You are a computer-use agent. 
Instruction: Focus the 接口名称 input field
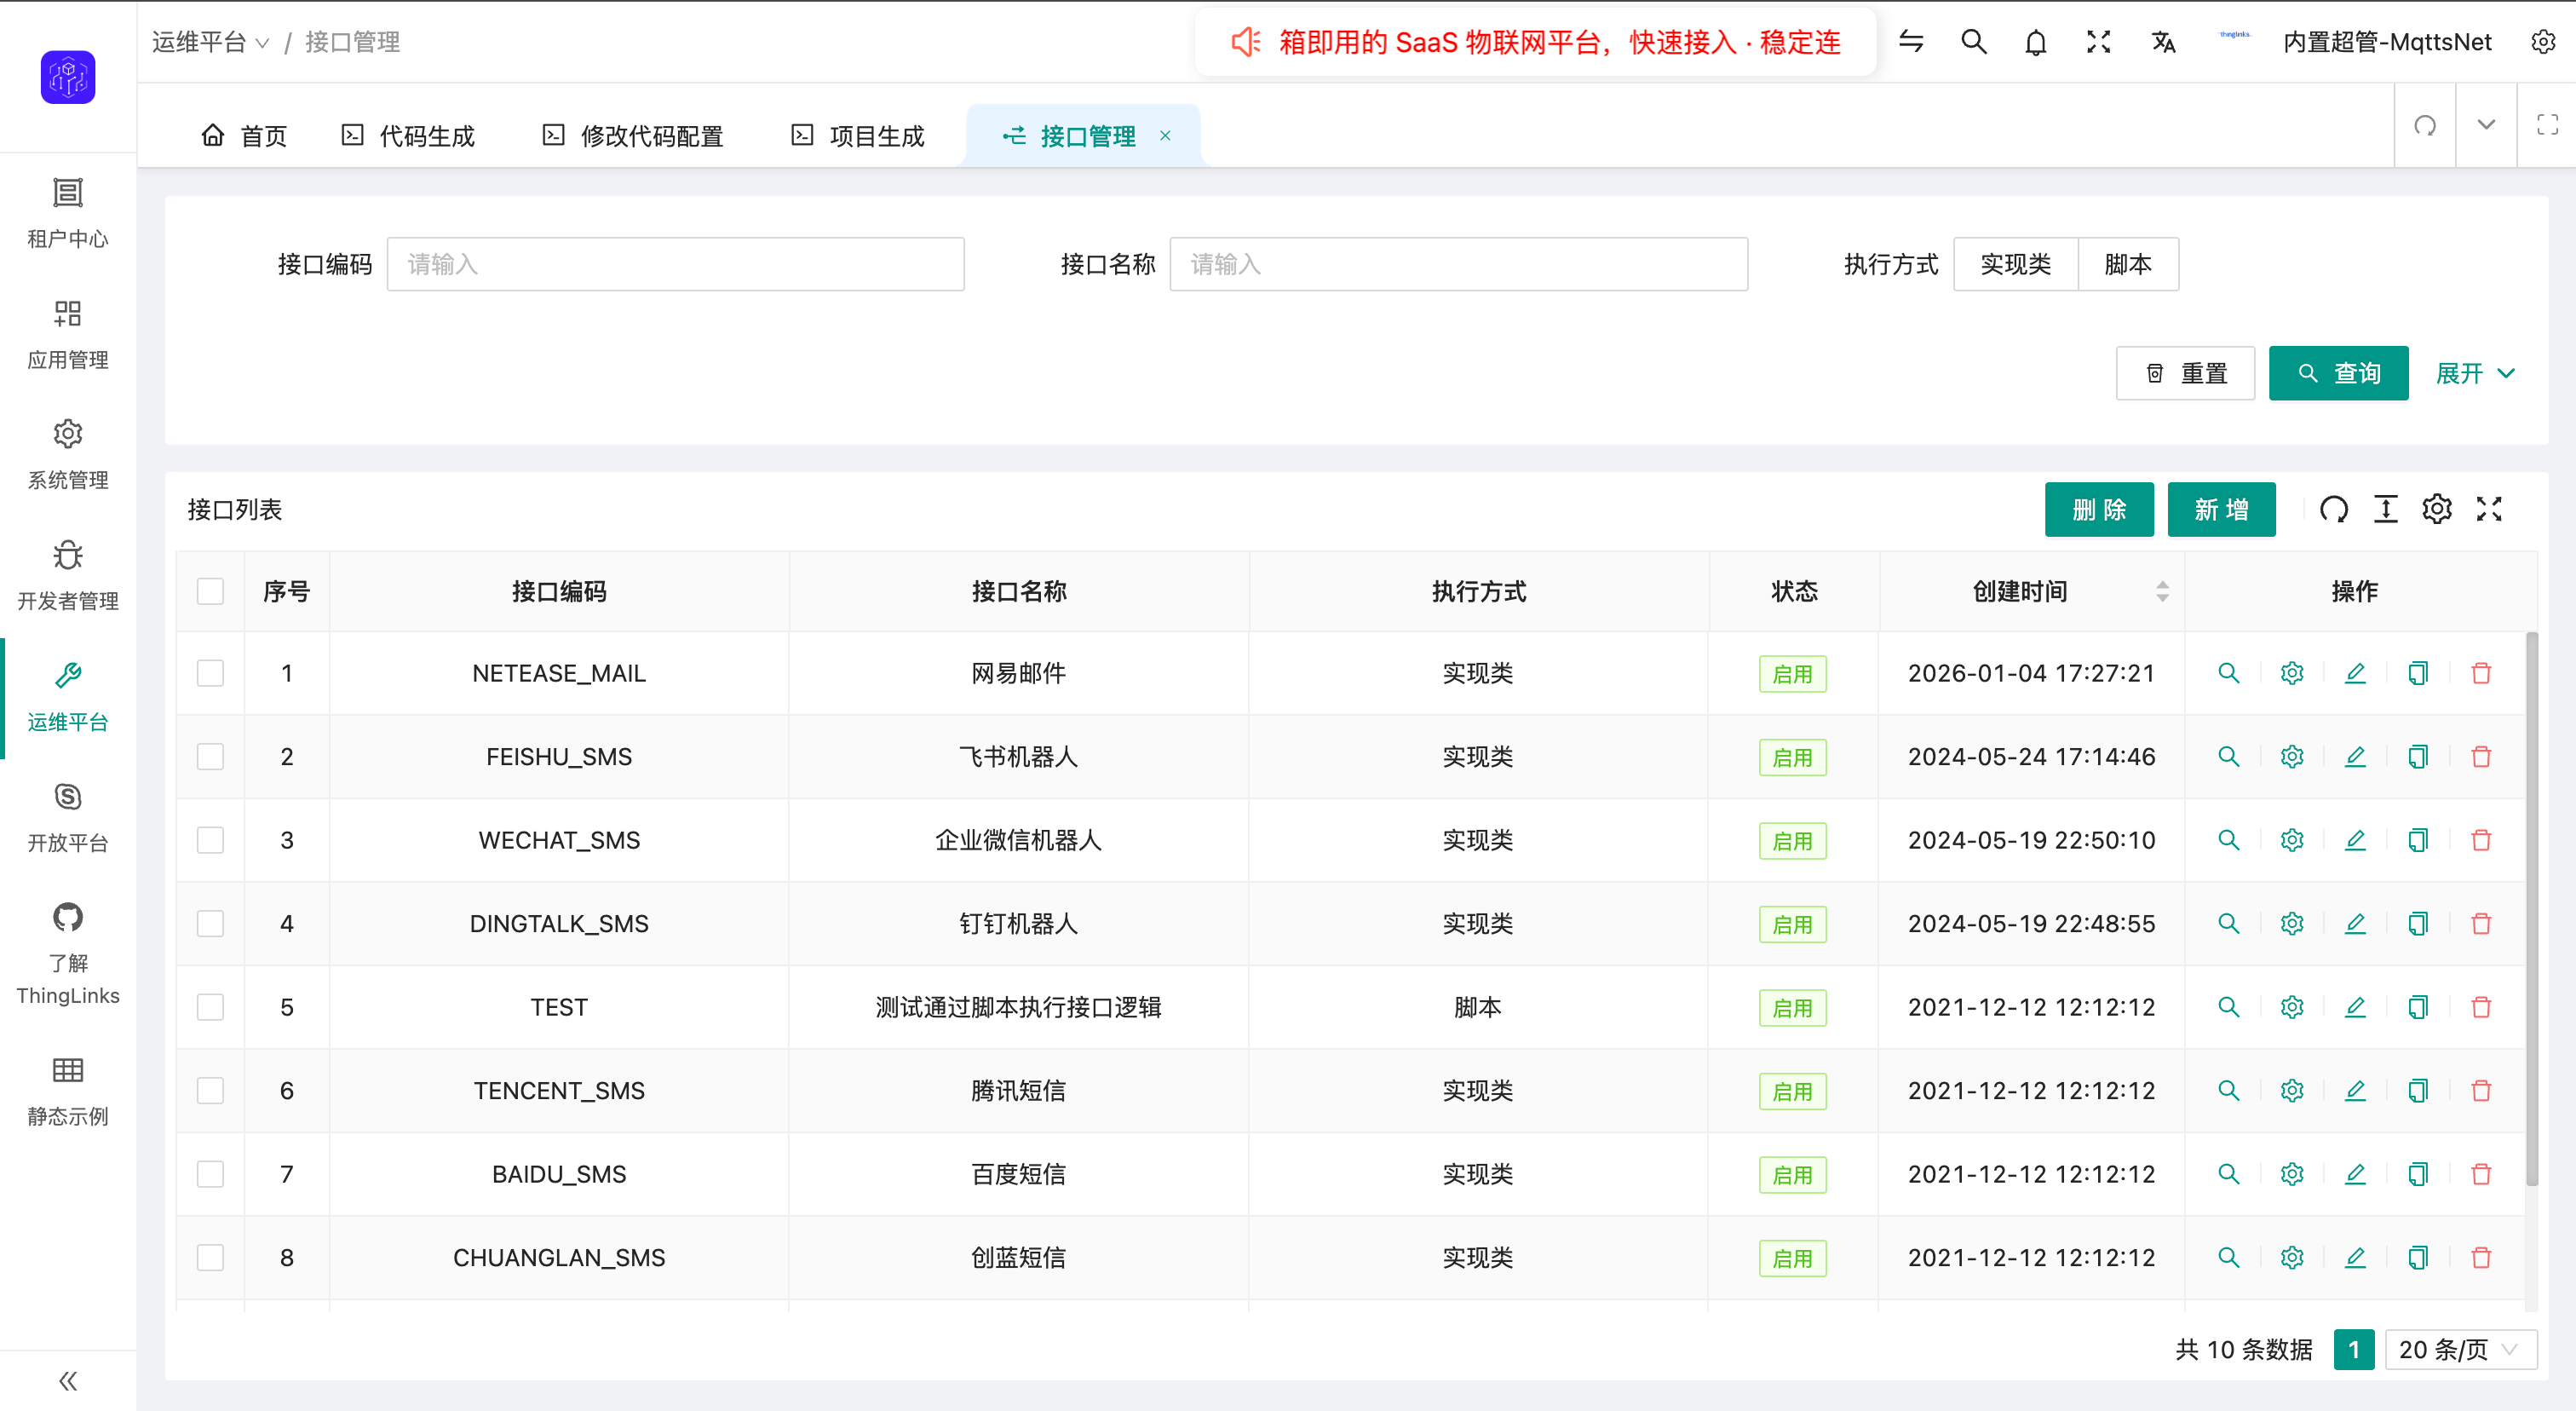[x=1459, y=264]
